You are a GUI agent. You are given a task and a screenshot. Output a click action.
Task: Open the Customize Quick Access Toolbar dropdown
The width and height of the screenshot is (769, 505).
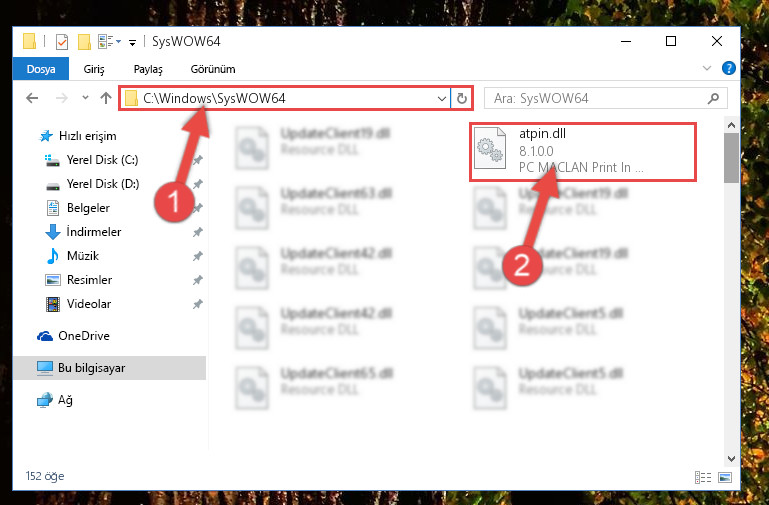[132, 43]
